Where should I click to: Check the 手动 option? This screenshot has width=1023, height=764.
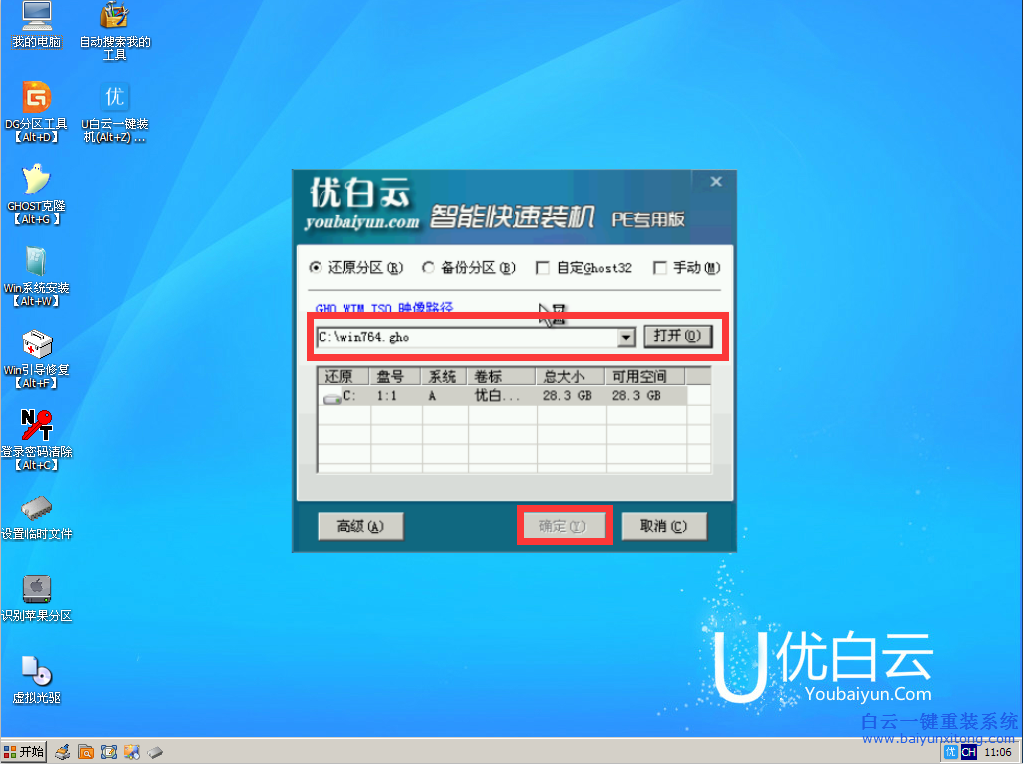pos(658,267)
